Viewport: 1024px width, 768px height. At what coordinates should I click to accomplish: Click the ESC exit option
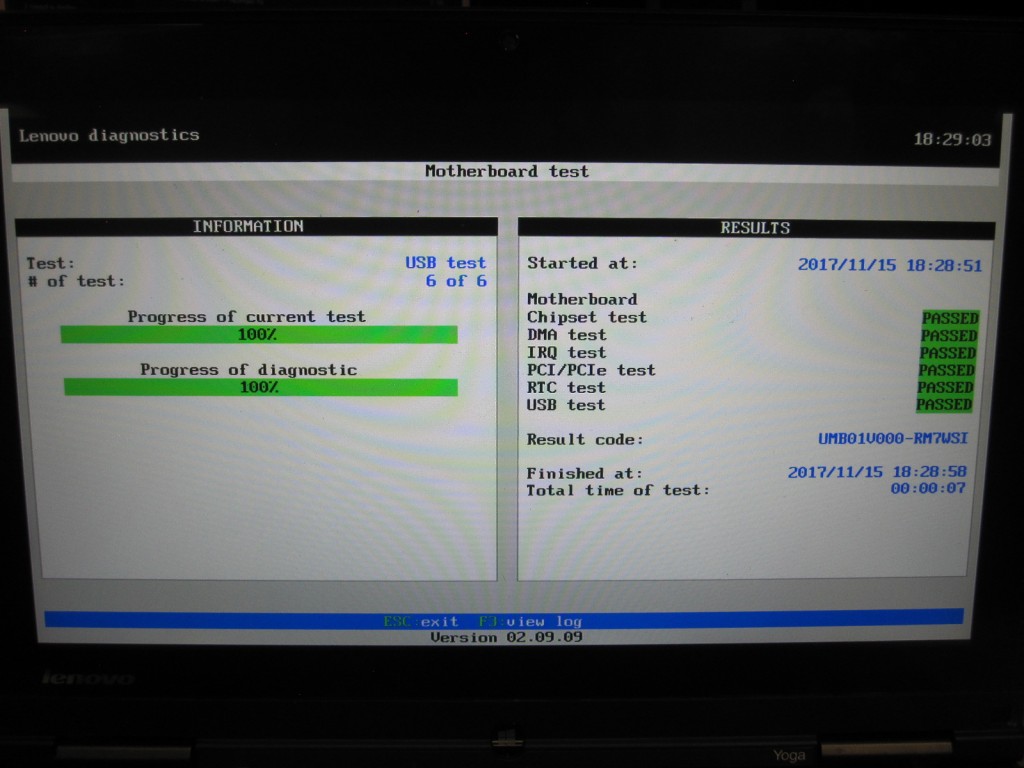421,621
